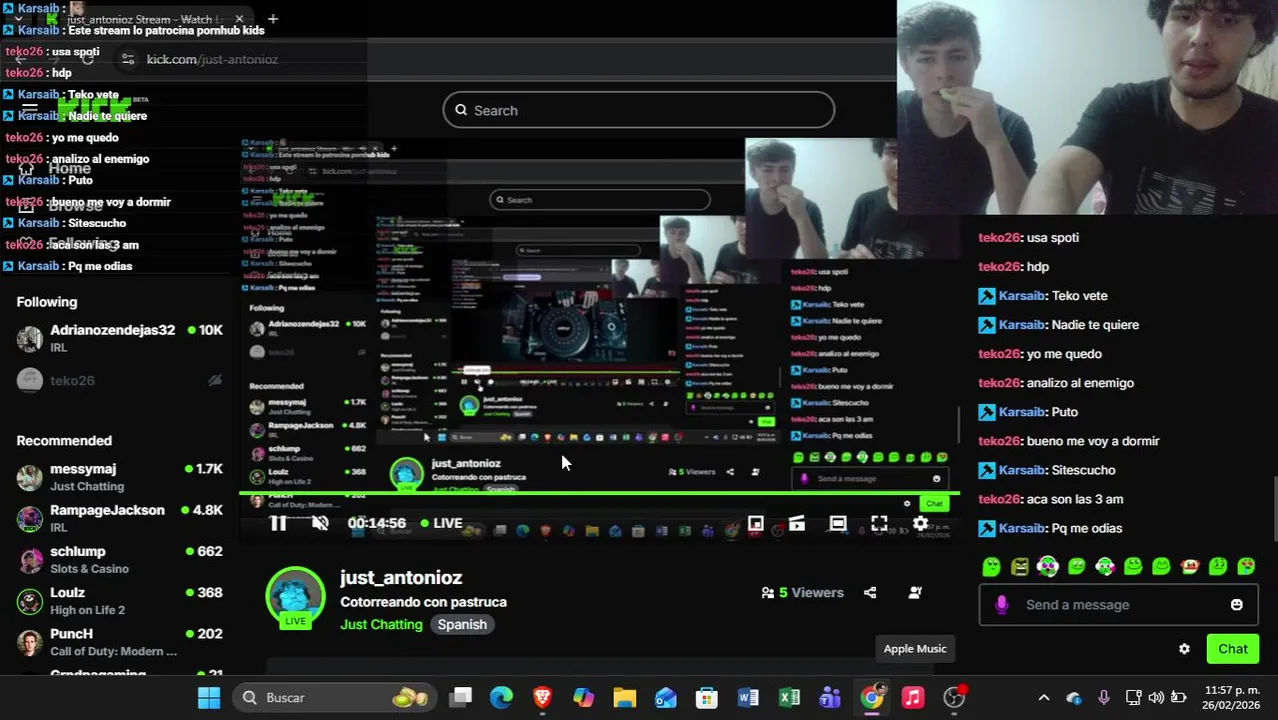Pick the angry olive face emote
The width and height of the screenshot is (1278, 720).
click(x=1020, y=567)
